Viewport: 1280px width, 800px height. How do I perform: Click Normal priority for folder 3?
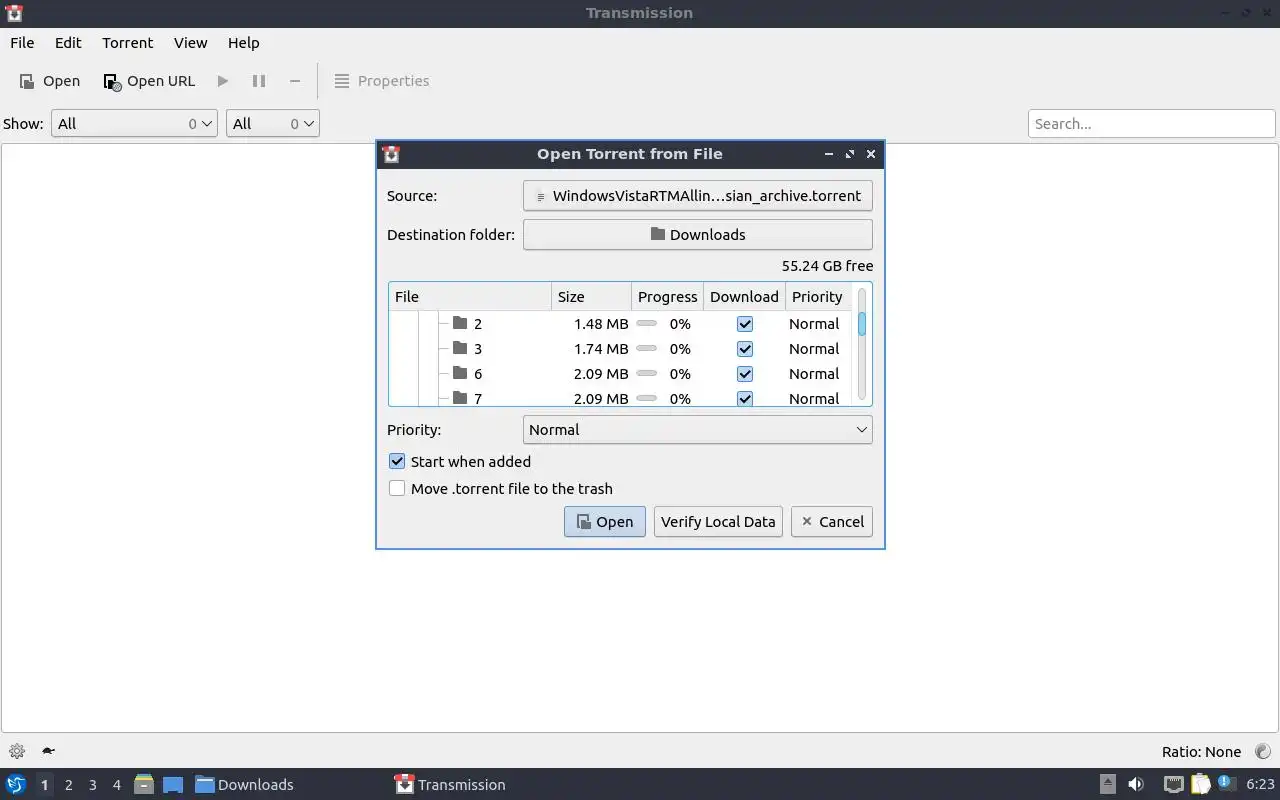814,349
